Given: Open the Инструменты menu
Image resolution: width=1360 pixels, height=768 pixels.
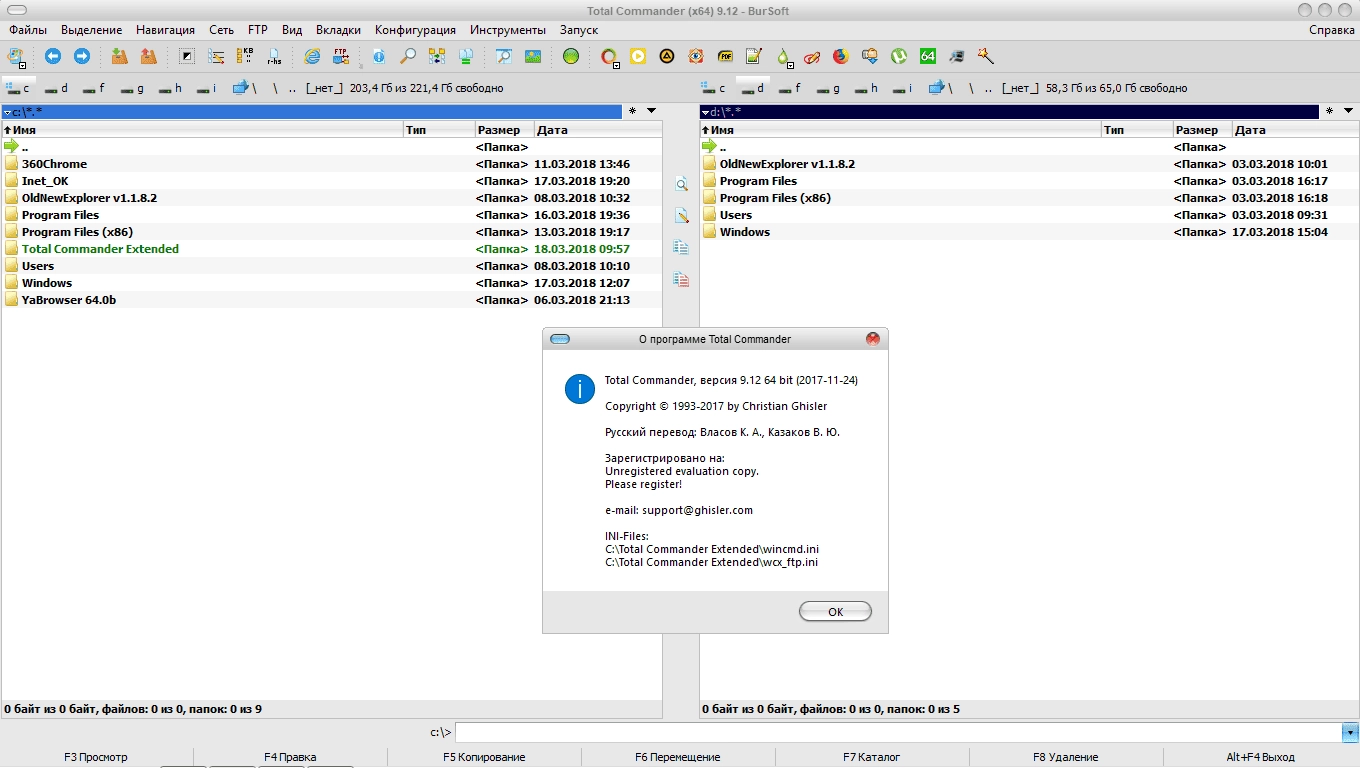Looking at the screenshot, I should [x=508, y=30].
